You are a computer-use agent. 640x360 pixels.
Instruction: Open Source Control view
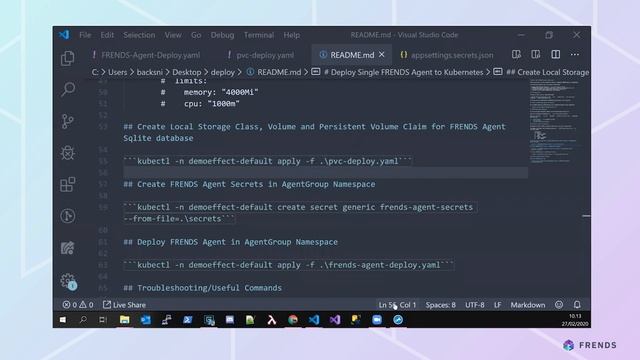coord(68,121)
